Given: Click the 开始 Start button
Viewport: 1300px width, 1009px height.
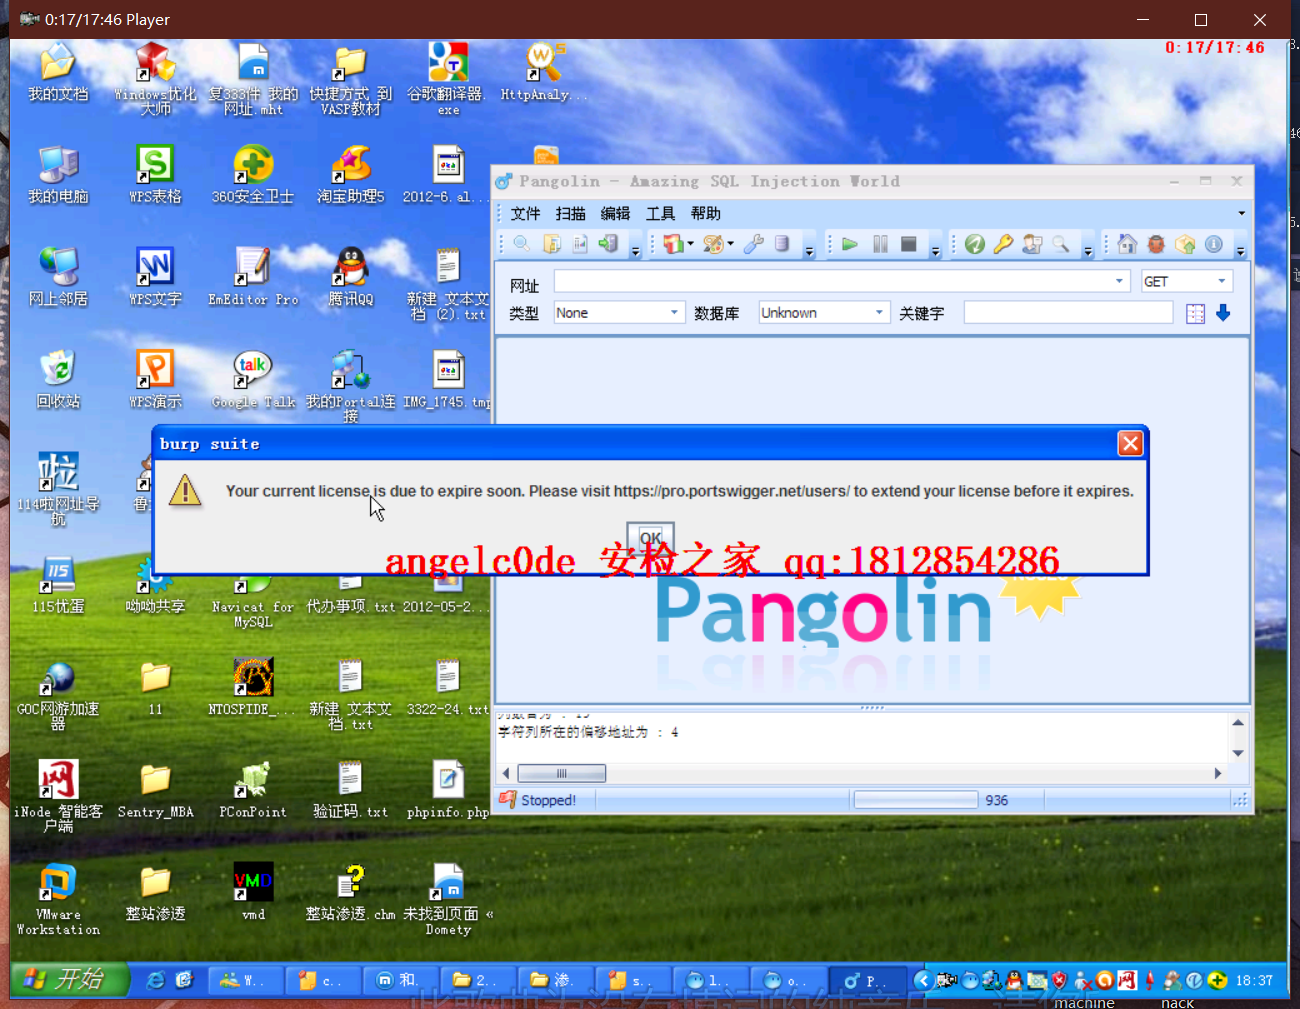Looking at the screenshot, I should coord(70,979).
